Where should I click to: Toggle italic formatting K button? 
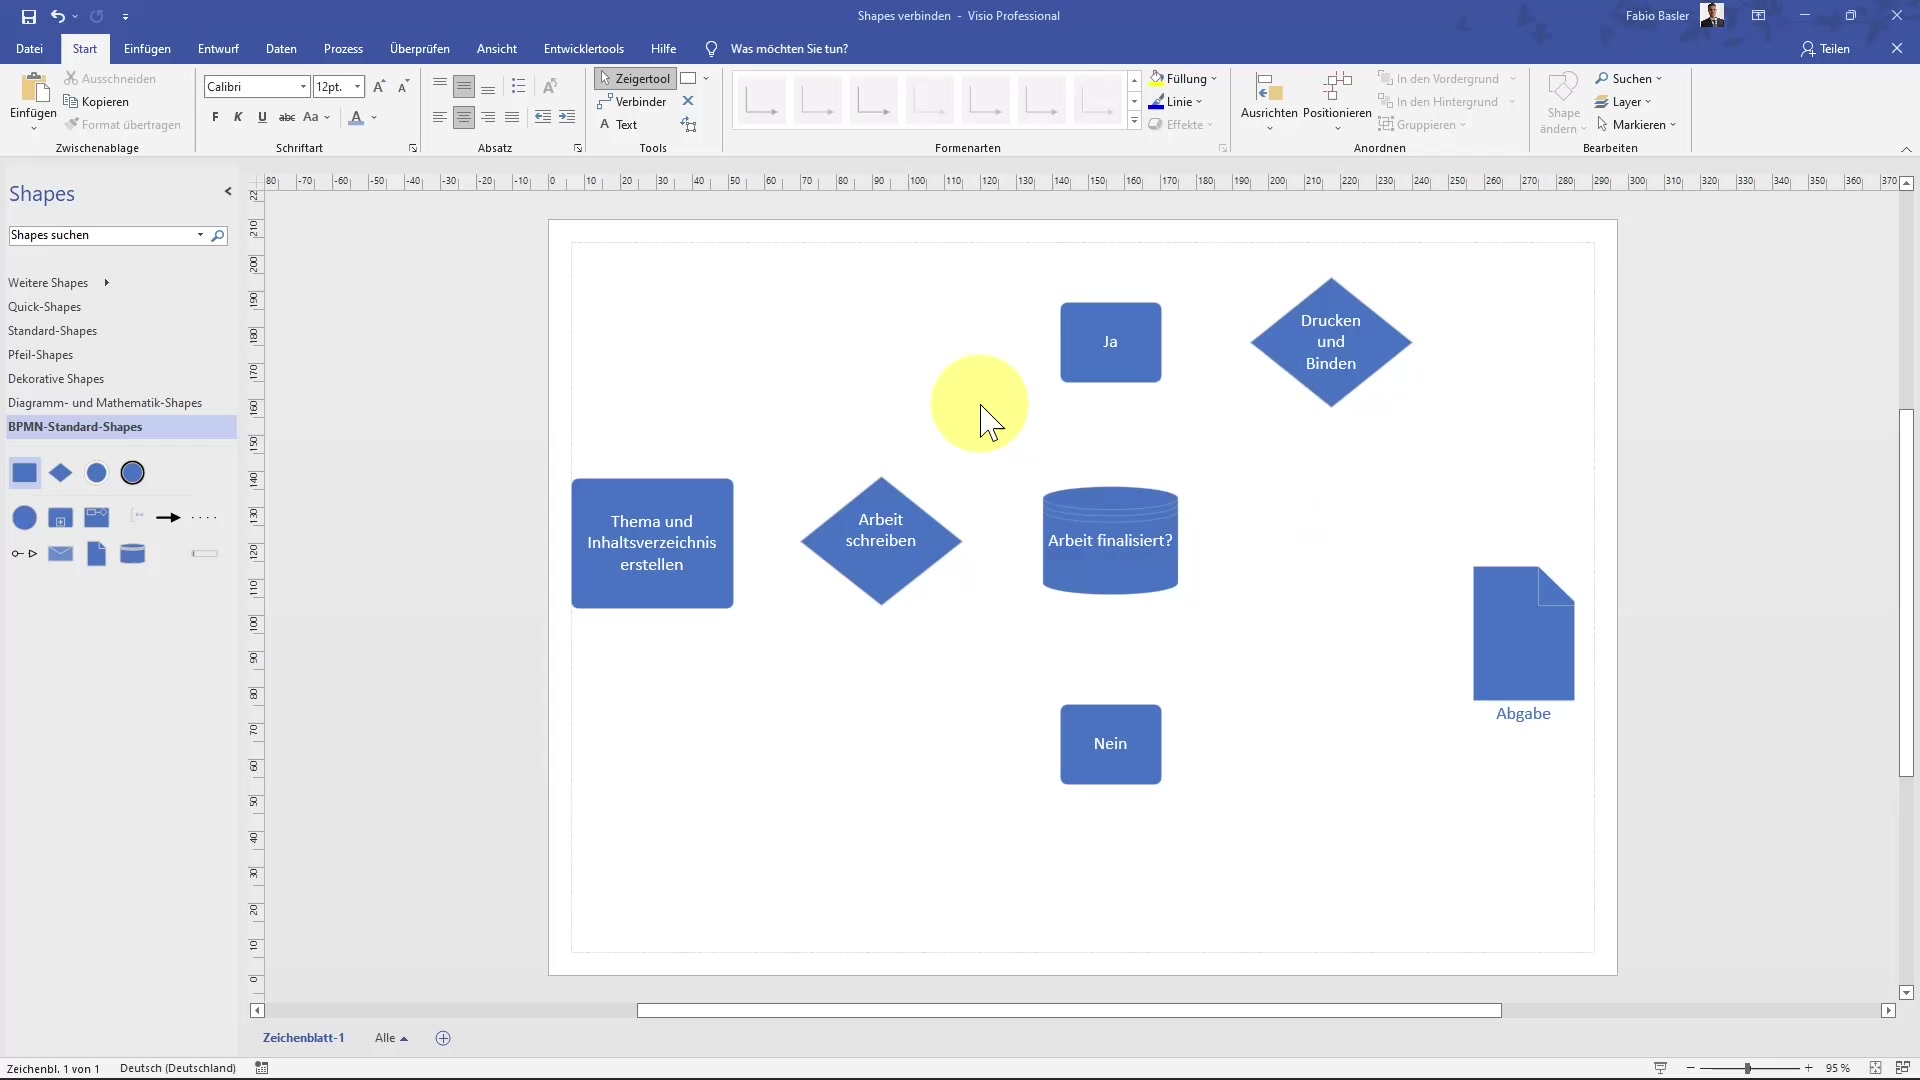pos(238,117)
